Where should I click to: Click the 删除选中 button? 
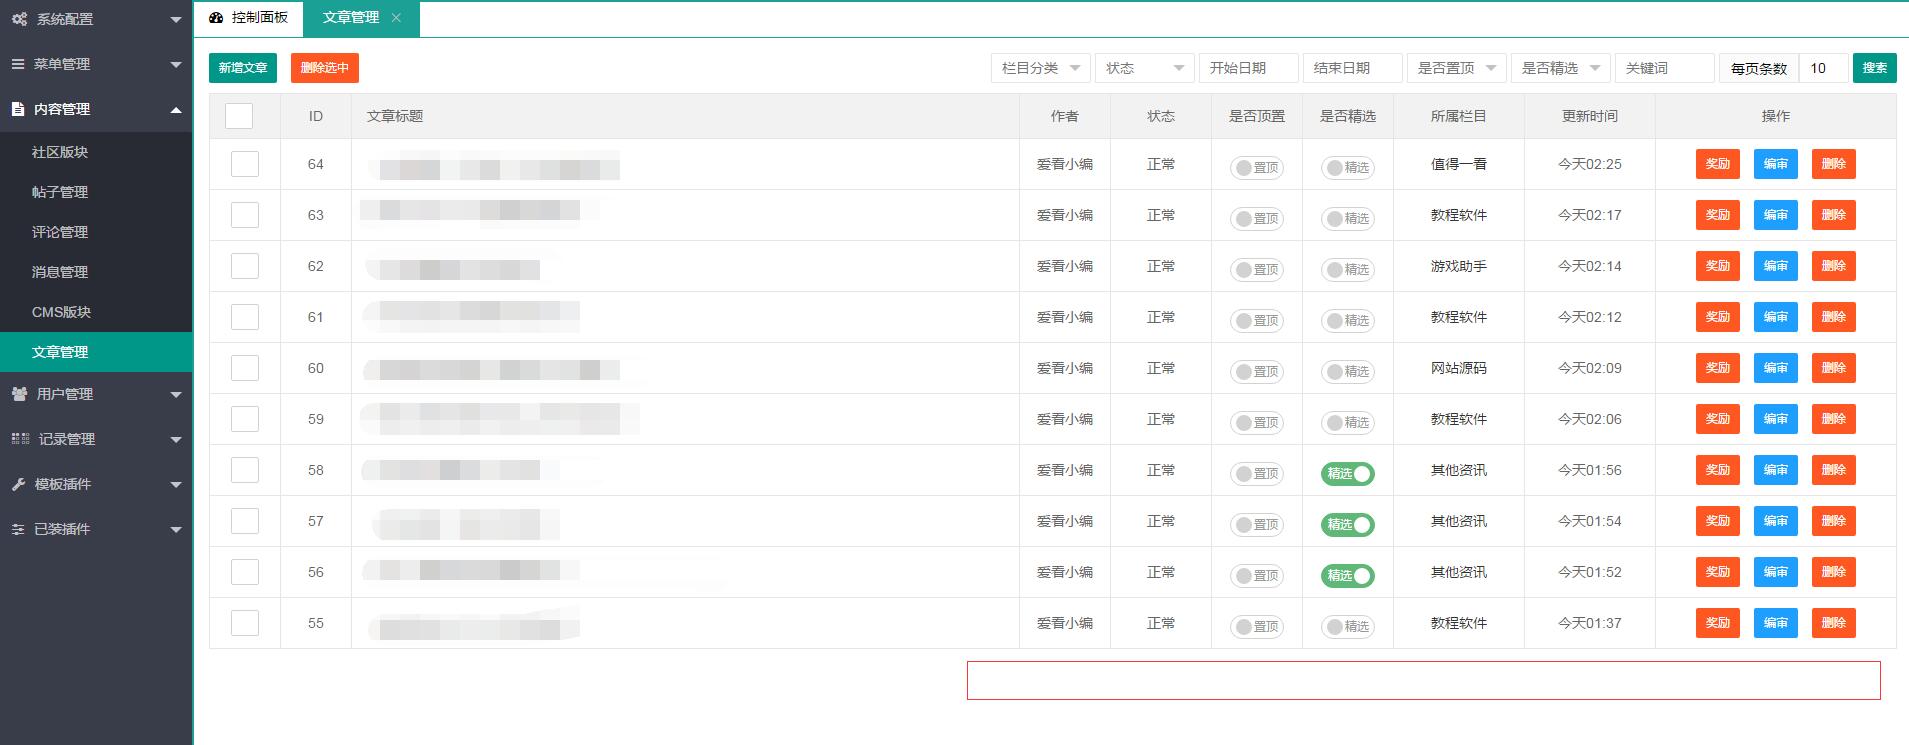(325, 68)
